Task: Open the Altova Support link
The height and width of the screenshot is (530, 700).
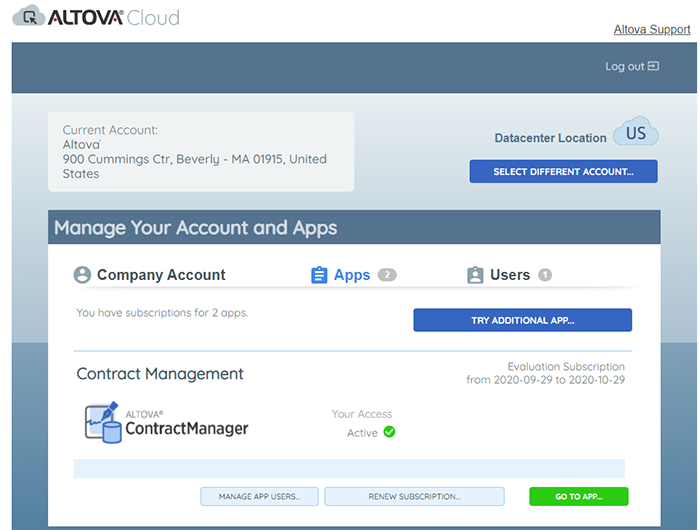Action: 651,30
